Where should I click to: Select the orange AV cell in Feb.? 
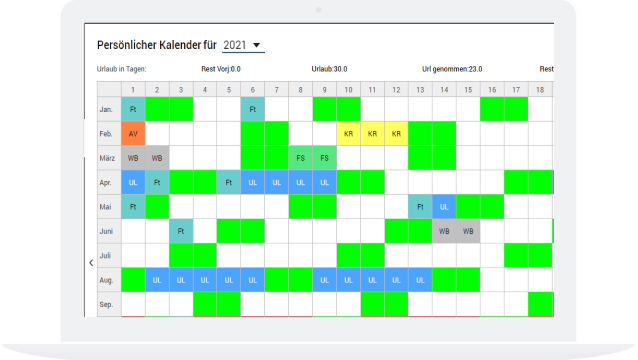click(133, 134)
